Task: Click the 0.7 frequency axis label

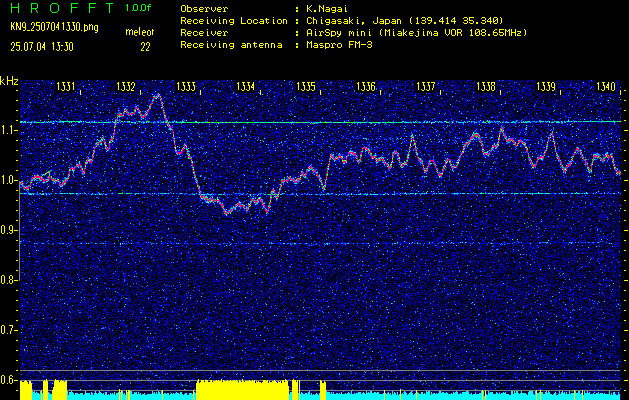Action: pos(8,330)
